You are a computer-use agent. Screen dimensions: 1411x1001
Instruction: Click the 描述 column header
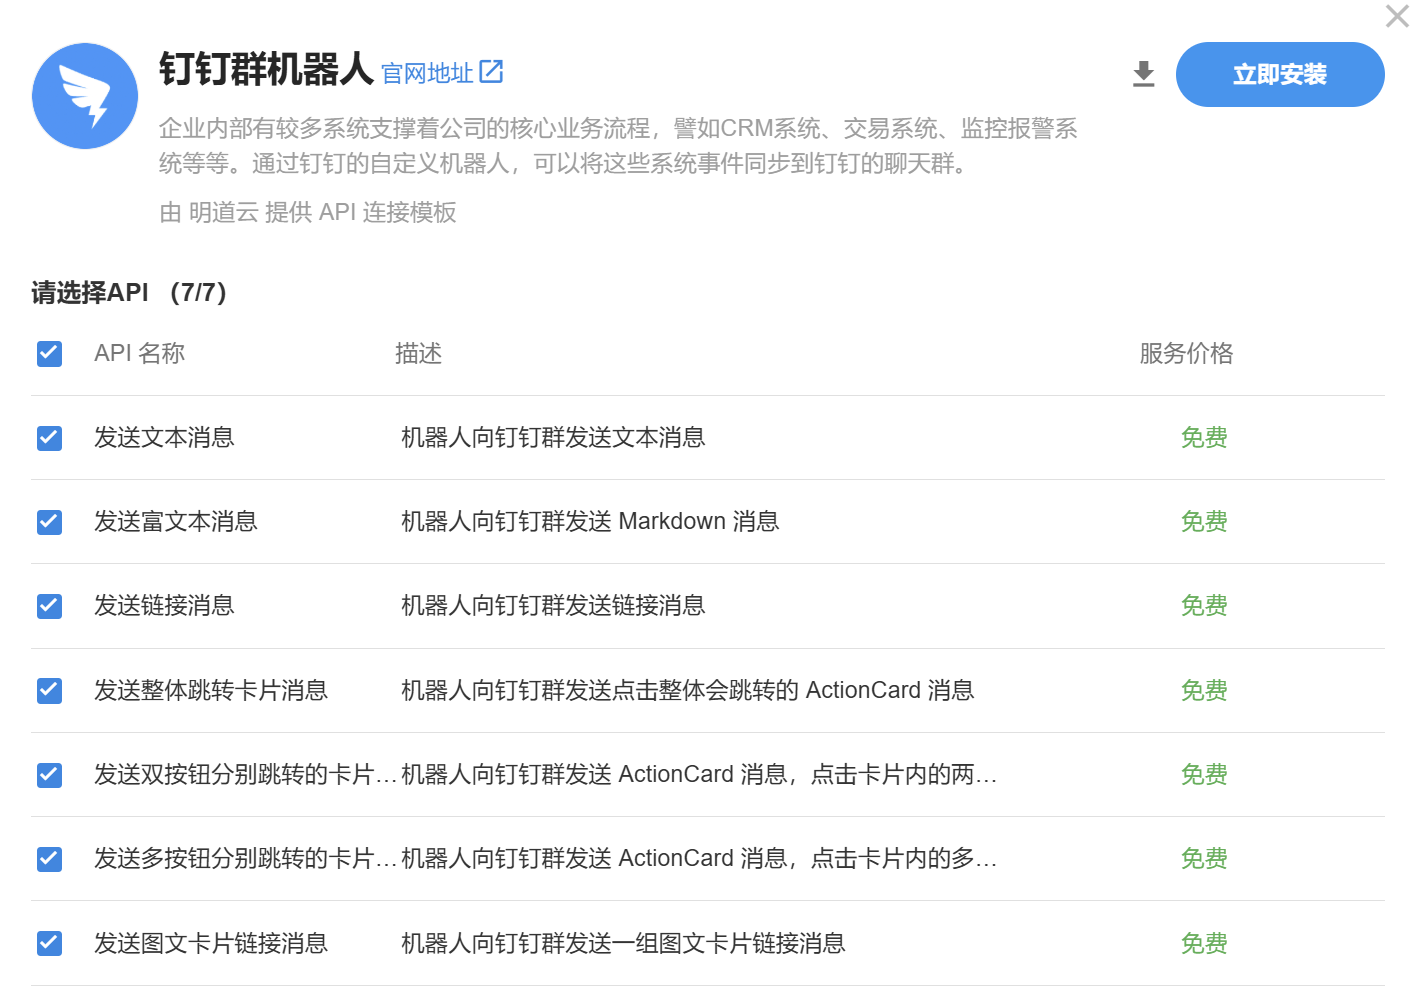(418, 353)
